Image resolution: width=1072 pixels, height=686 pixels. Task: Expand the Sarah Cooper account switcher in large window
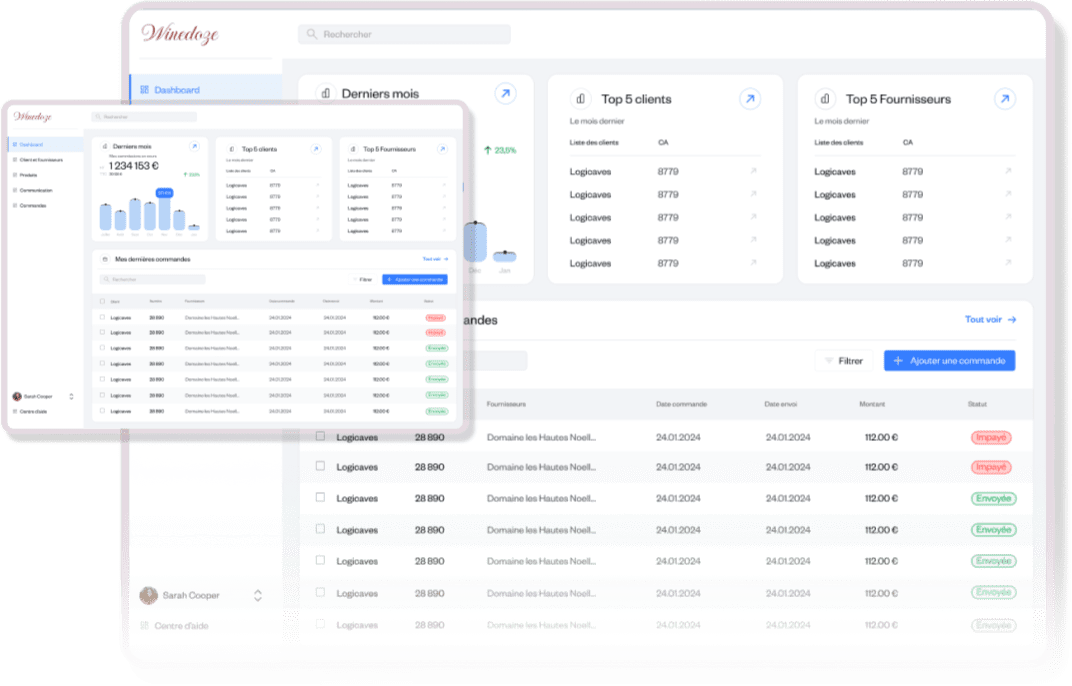coord(257,595)
